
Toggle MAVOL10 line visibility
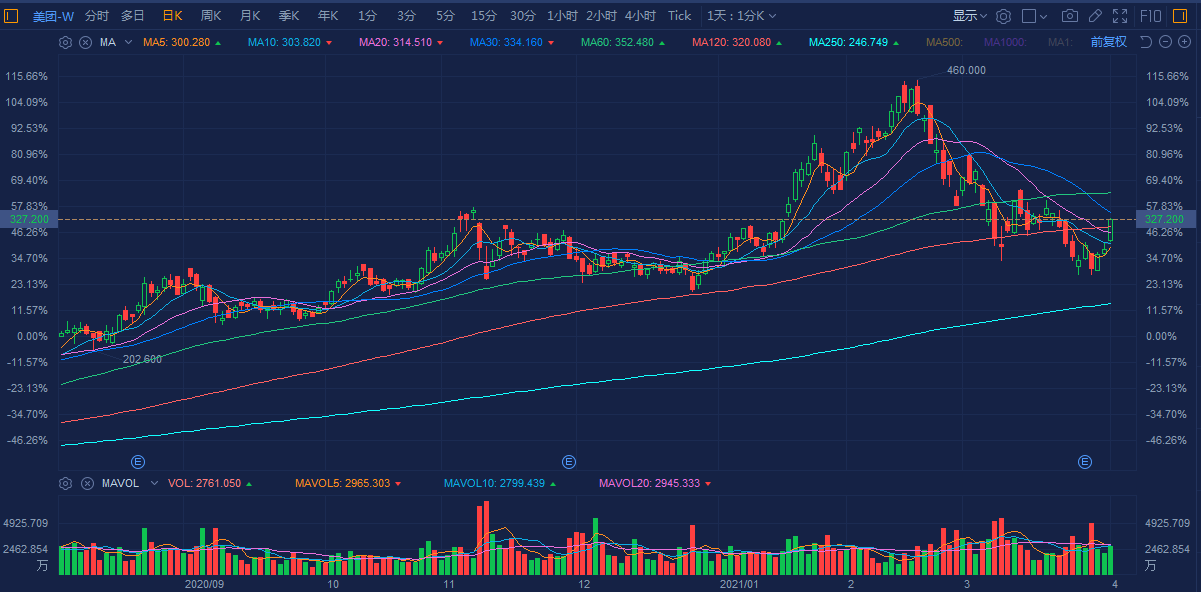pyautogui.click(x=494, y=483)
